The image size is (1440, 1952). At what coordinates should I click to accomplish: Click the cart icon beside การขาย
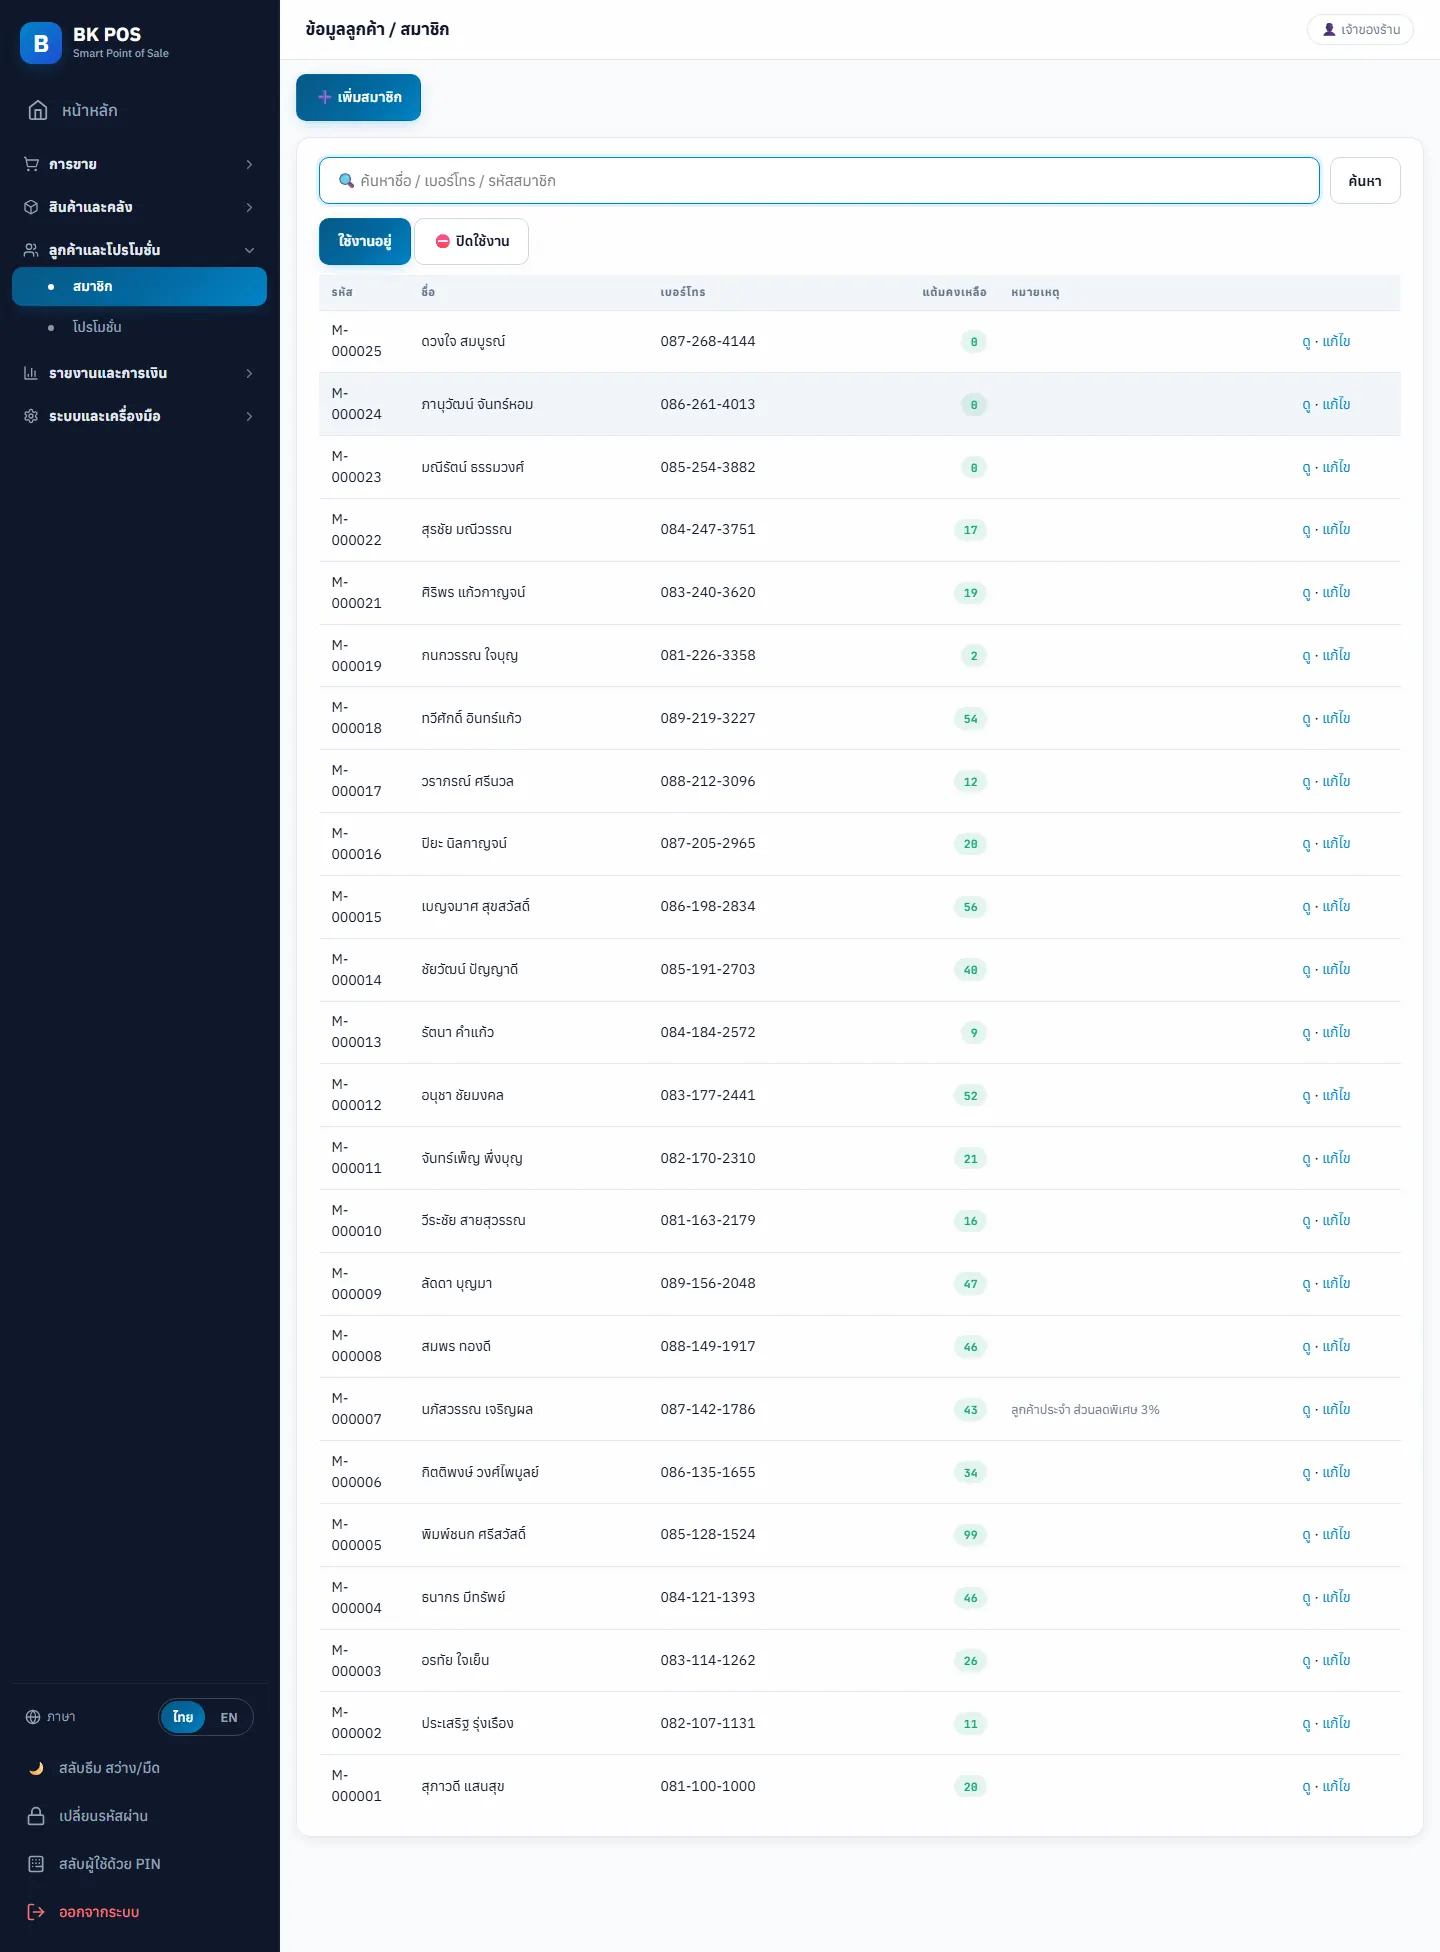31,164
